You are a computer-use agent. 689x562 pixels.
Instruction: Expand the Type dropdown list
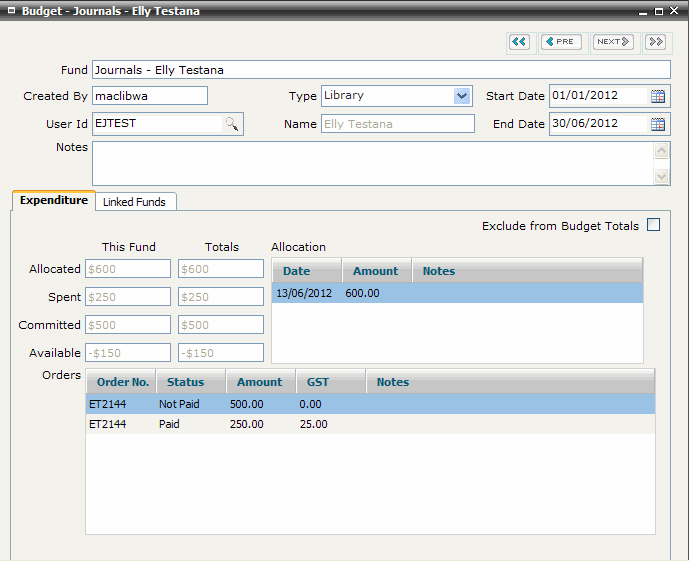(x=461, y=96)
